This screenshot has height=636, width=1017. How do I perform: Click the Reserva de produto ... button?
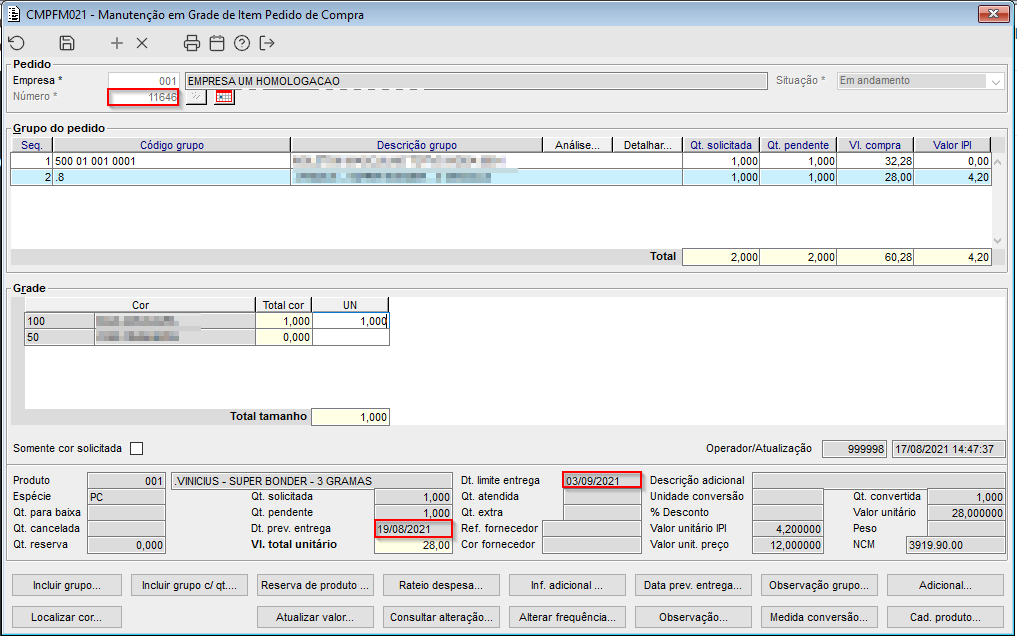[315, 585]
